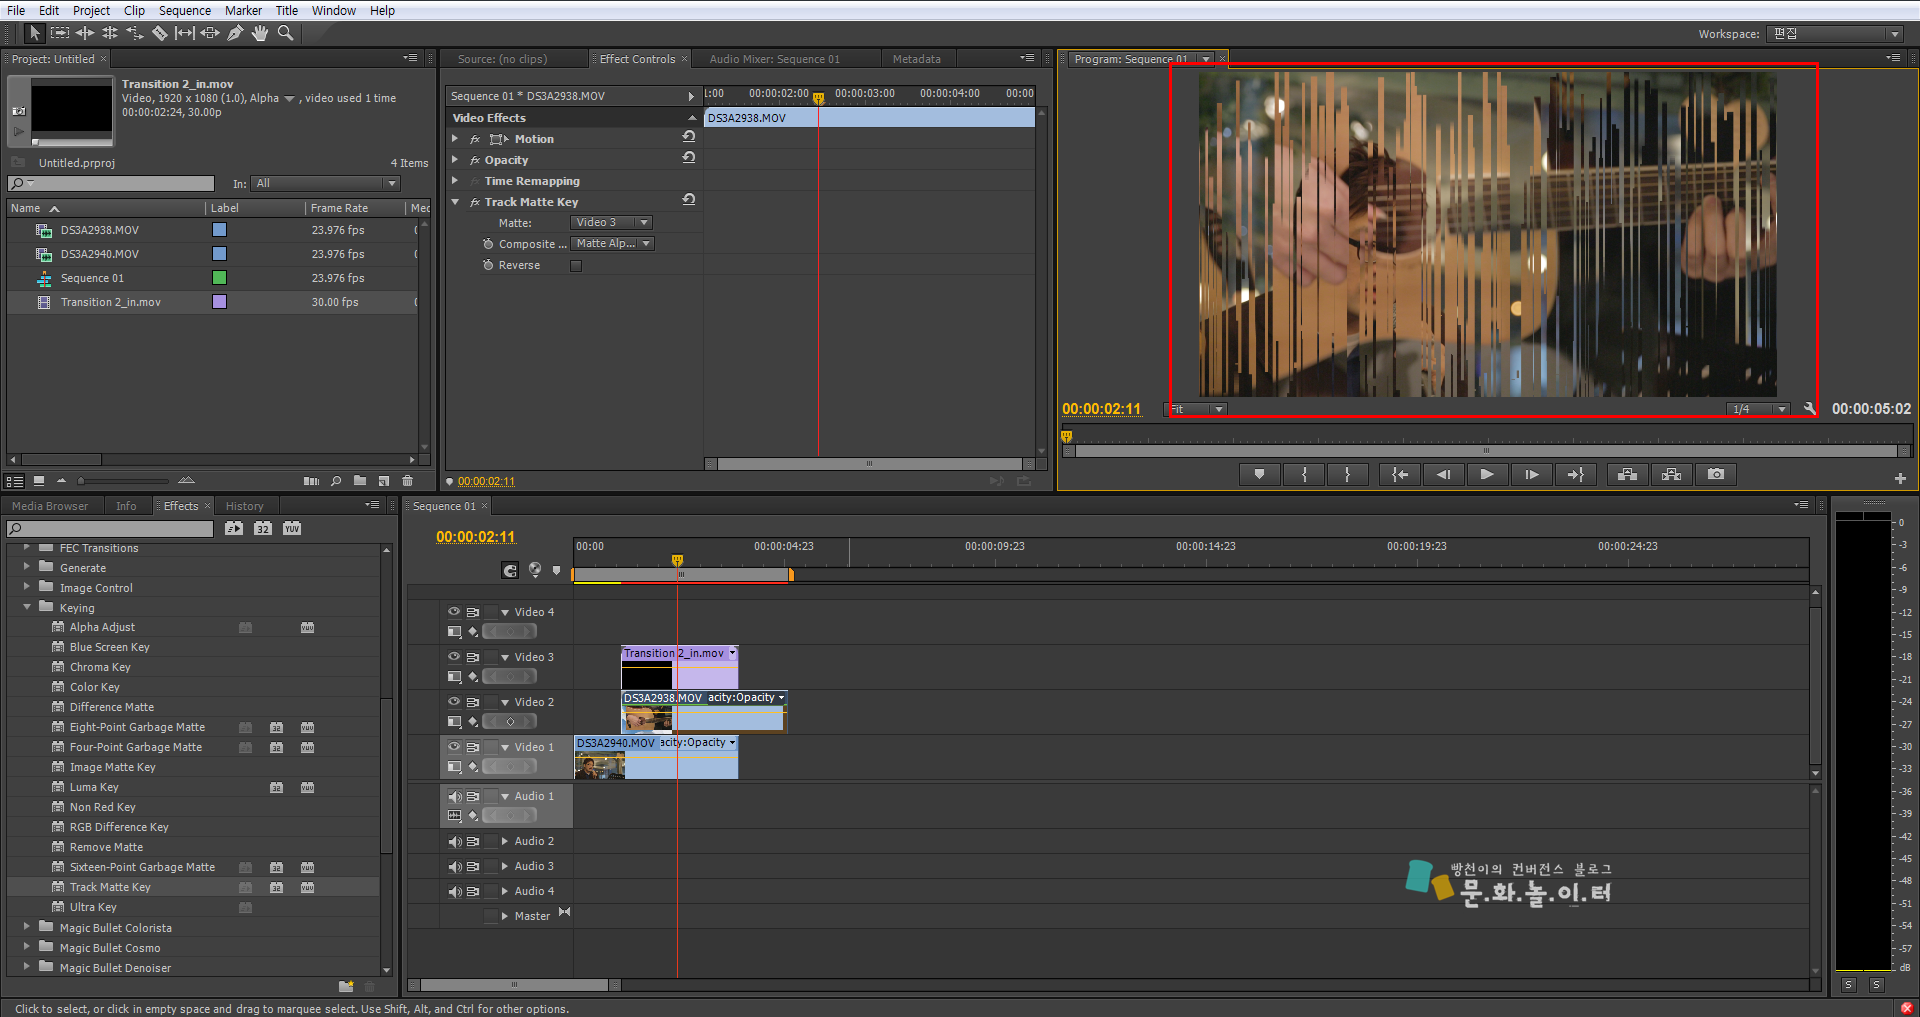
Task: Hide the Video 3 track output
Action: [454, 657]
